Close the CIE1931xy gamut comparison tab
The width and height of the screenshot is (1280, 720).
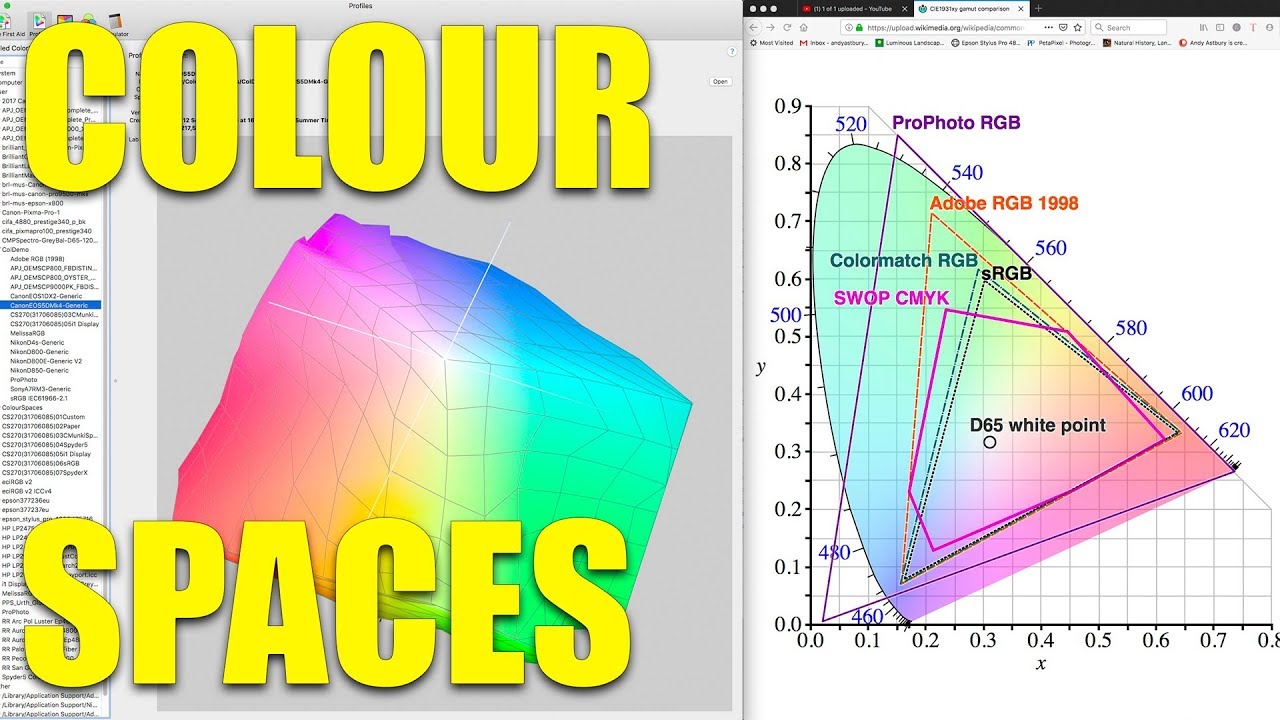tap(1020, 8)
